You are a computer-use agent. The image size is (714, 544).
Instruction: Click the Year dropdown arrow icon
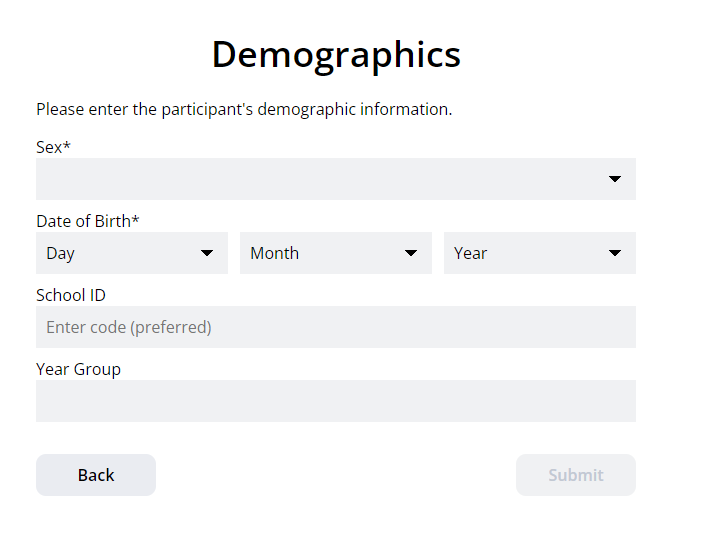pyautogui.click(x=615, y=253)
